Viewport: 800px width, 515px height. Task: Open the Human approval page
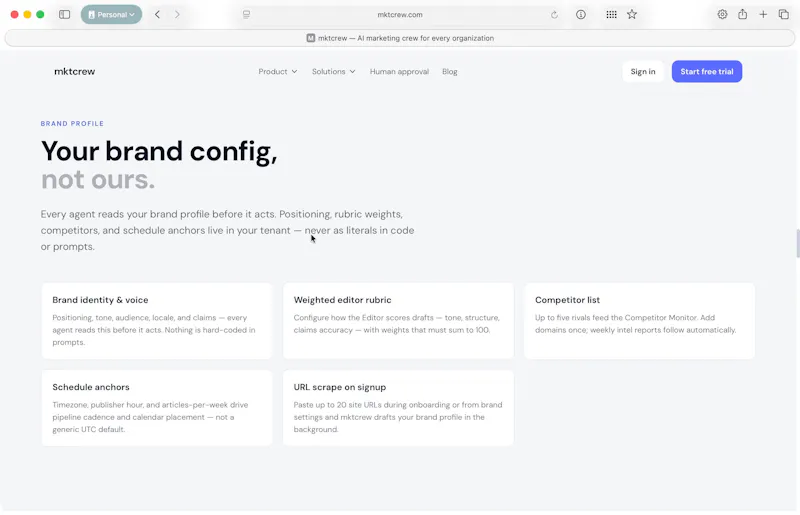point(399,71)
